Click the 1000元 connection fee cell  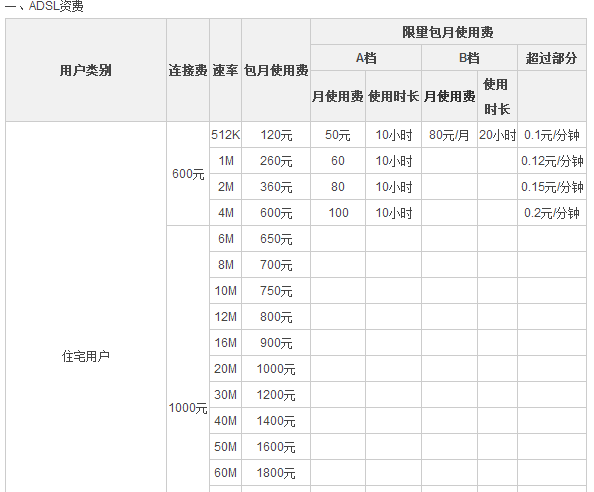188,408
